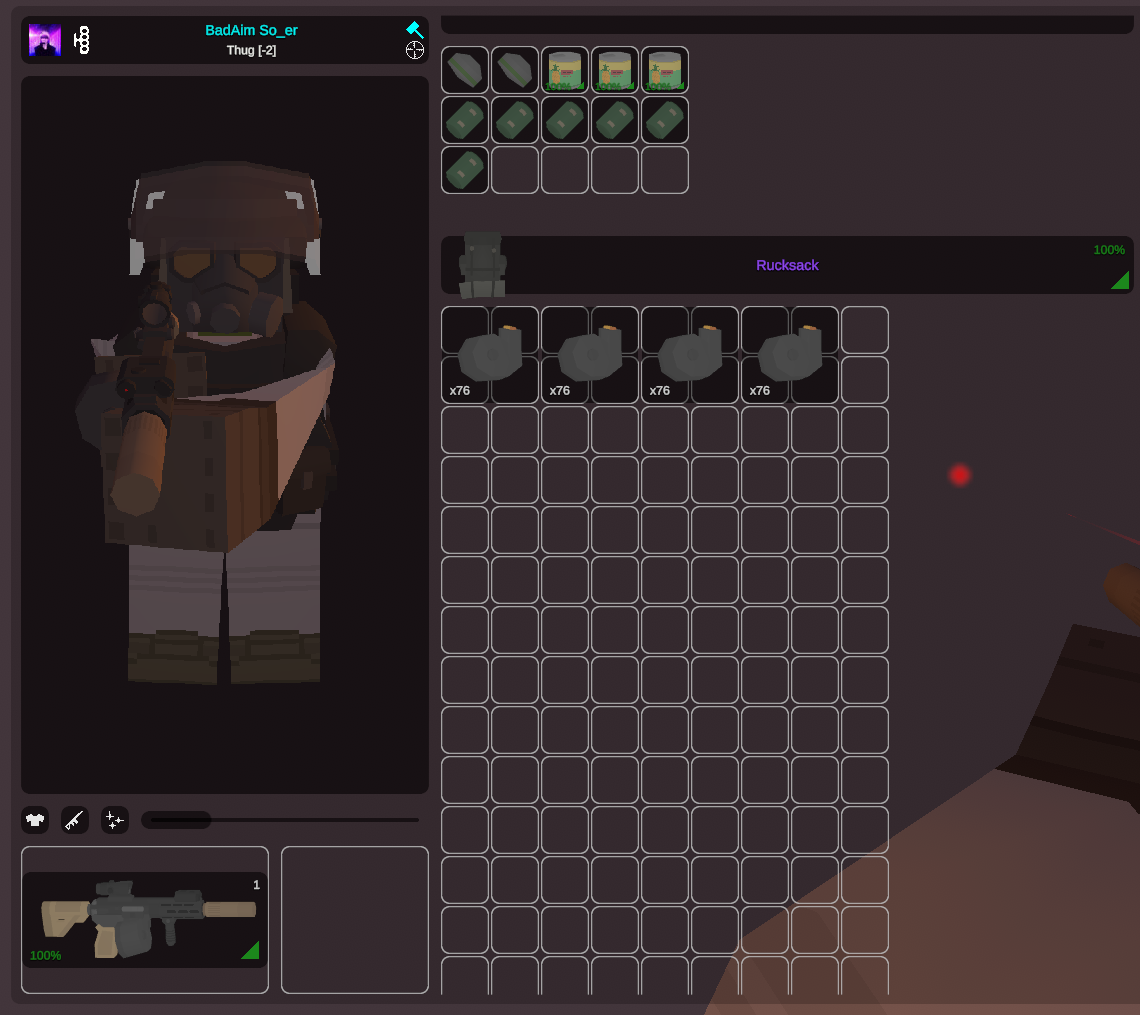The height and width of the screenshot is (1015, 1140).
Task: Select fourth x76 drum magazine in Rucksack
Action: pos(790,355)
